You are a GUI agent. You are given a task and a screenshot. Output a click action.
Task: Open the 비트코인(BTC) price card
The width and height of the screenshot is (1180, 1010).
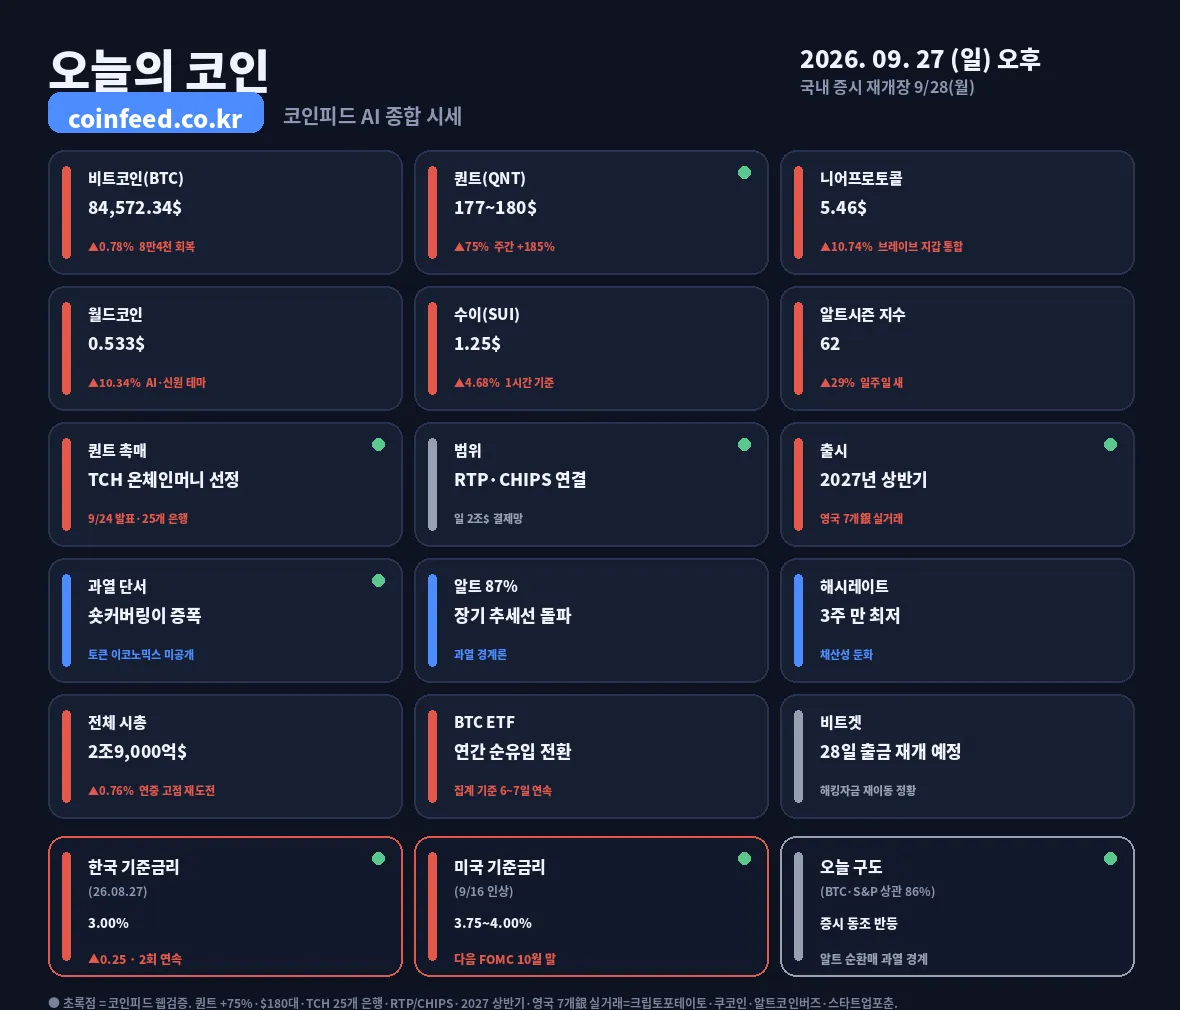pyautogui.click(x=225, y=212)
